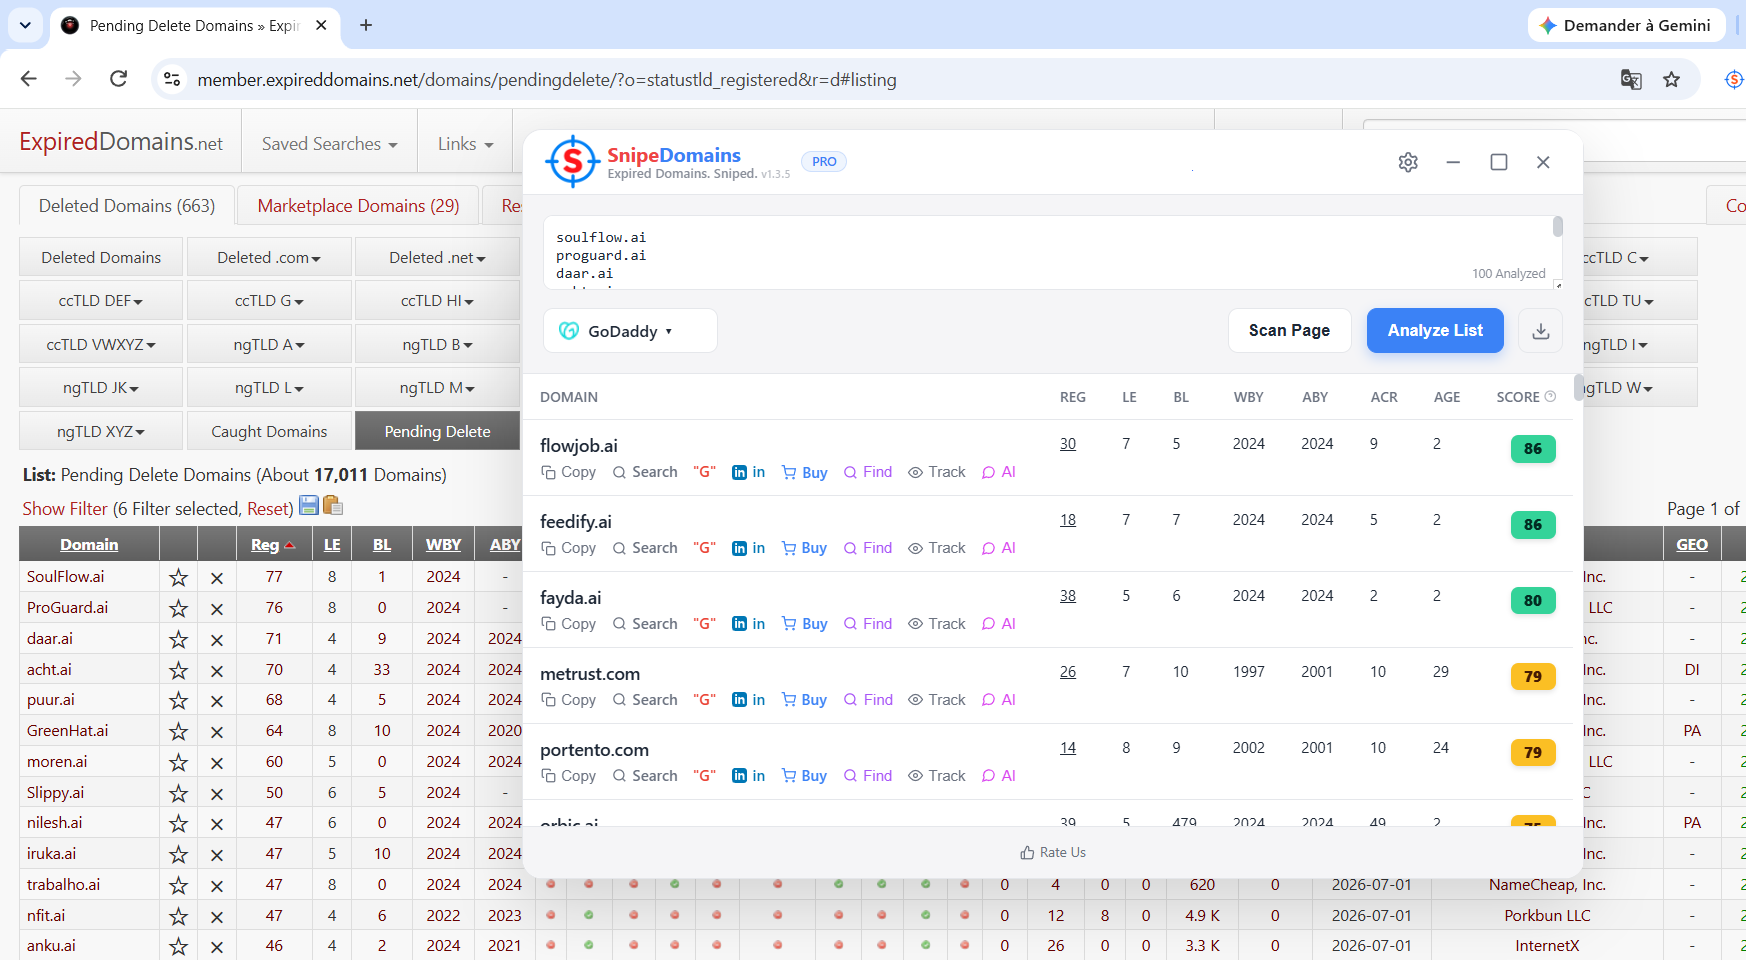
Task: Click the Scan Page button
Action: point(1289,330)
